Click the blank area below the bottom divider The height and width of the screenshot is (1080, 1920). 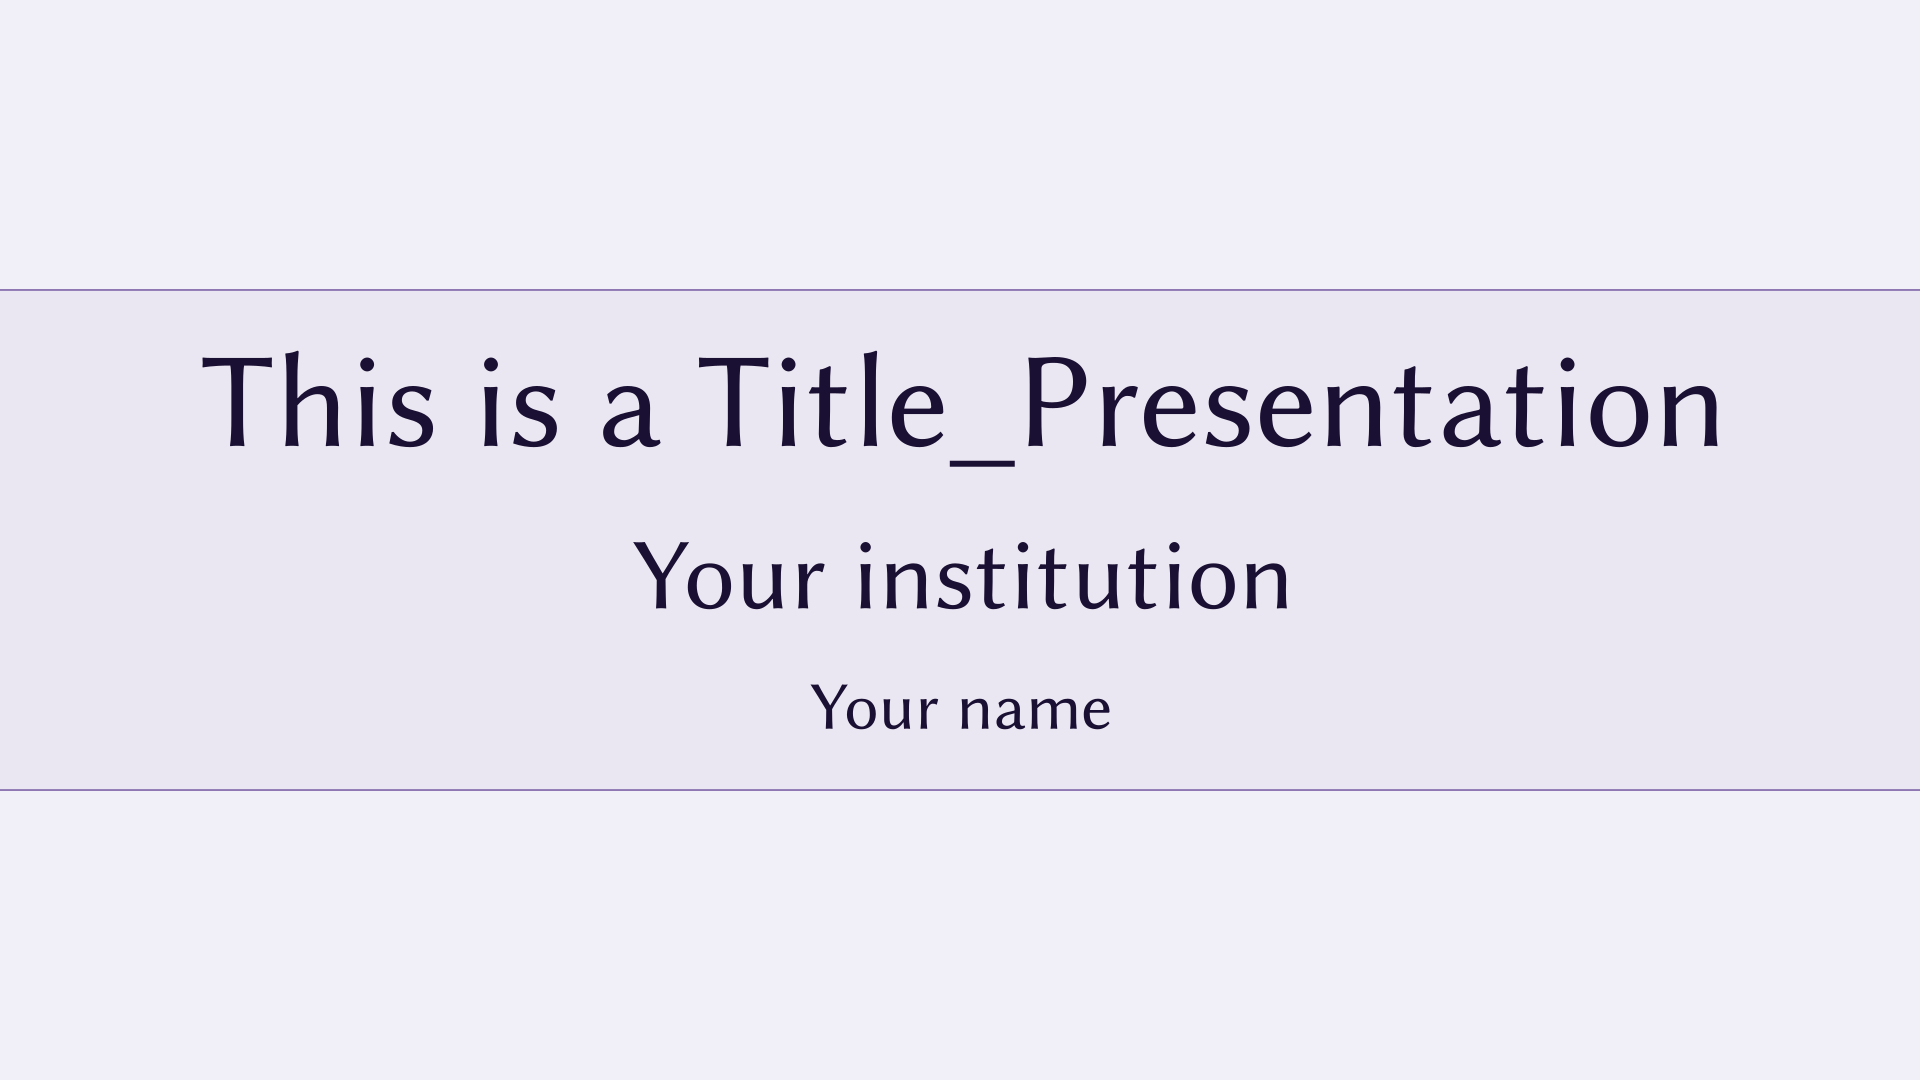coord(960,935)
